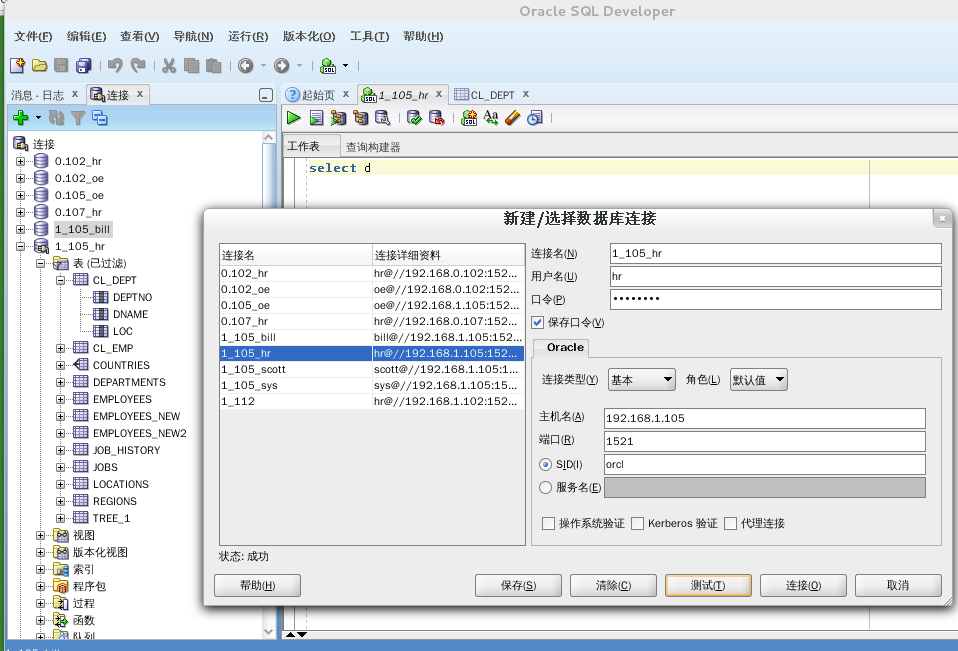Click the Unshared SQL Worksheet icon
Screen dimensions: 958x651
point(469,118)
